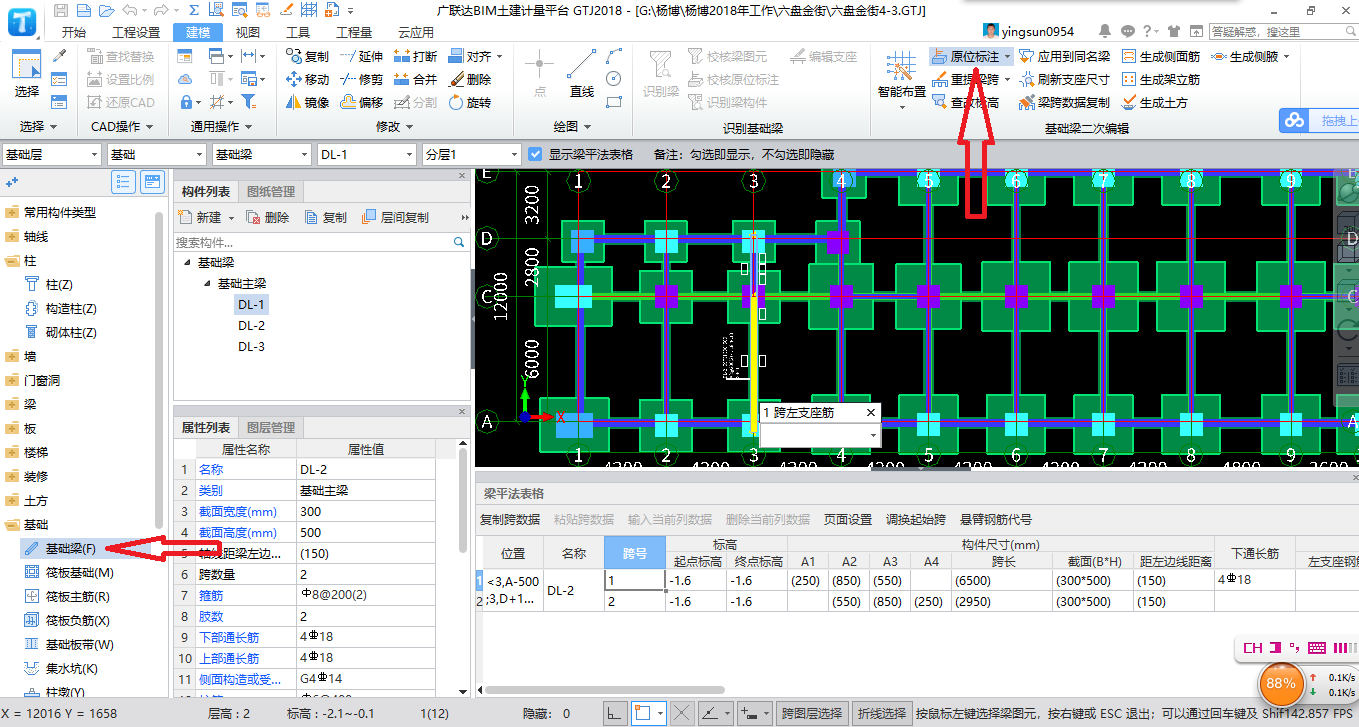Toggle the status bar X cross-snap button
Screen dimensions: 1359x727
tap(682, 713)
